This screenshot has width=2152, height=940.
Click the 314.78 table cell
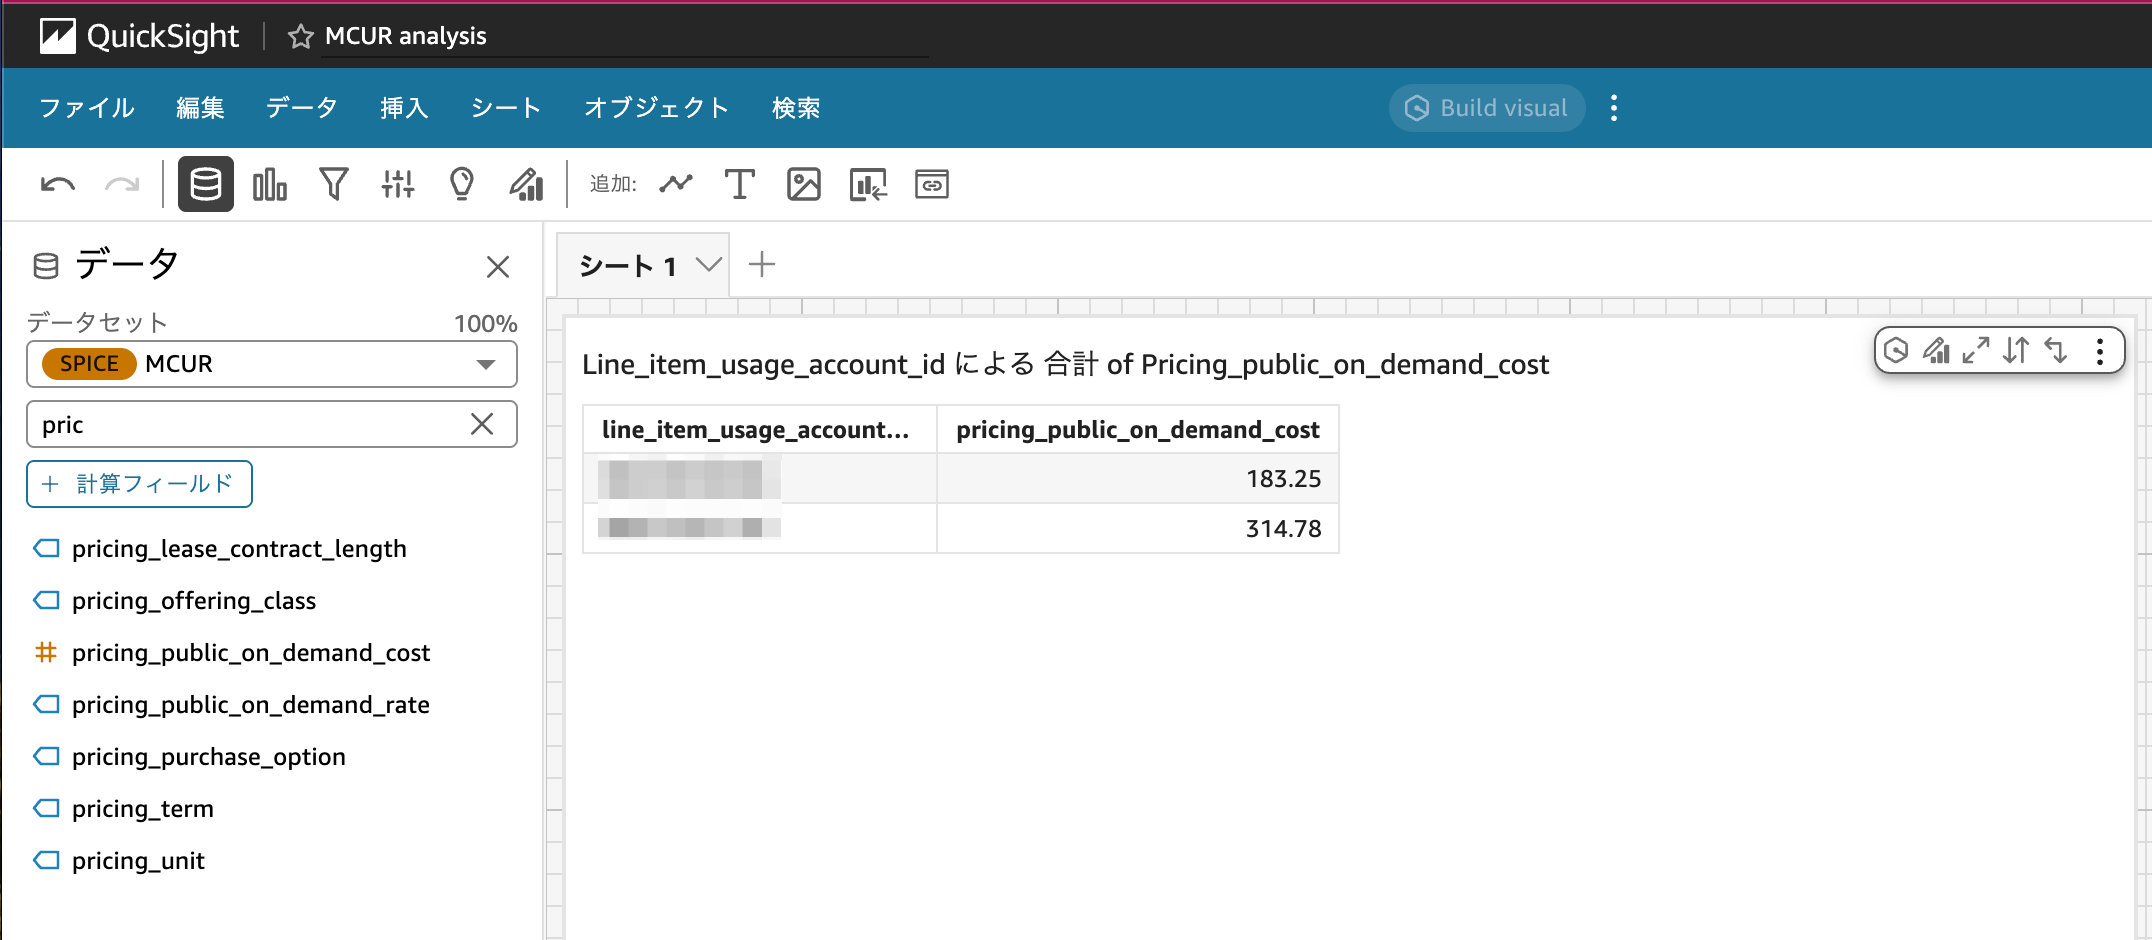1138,528
